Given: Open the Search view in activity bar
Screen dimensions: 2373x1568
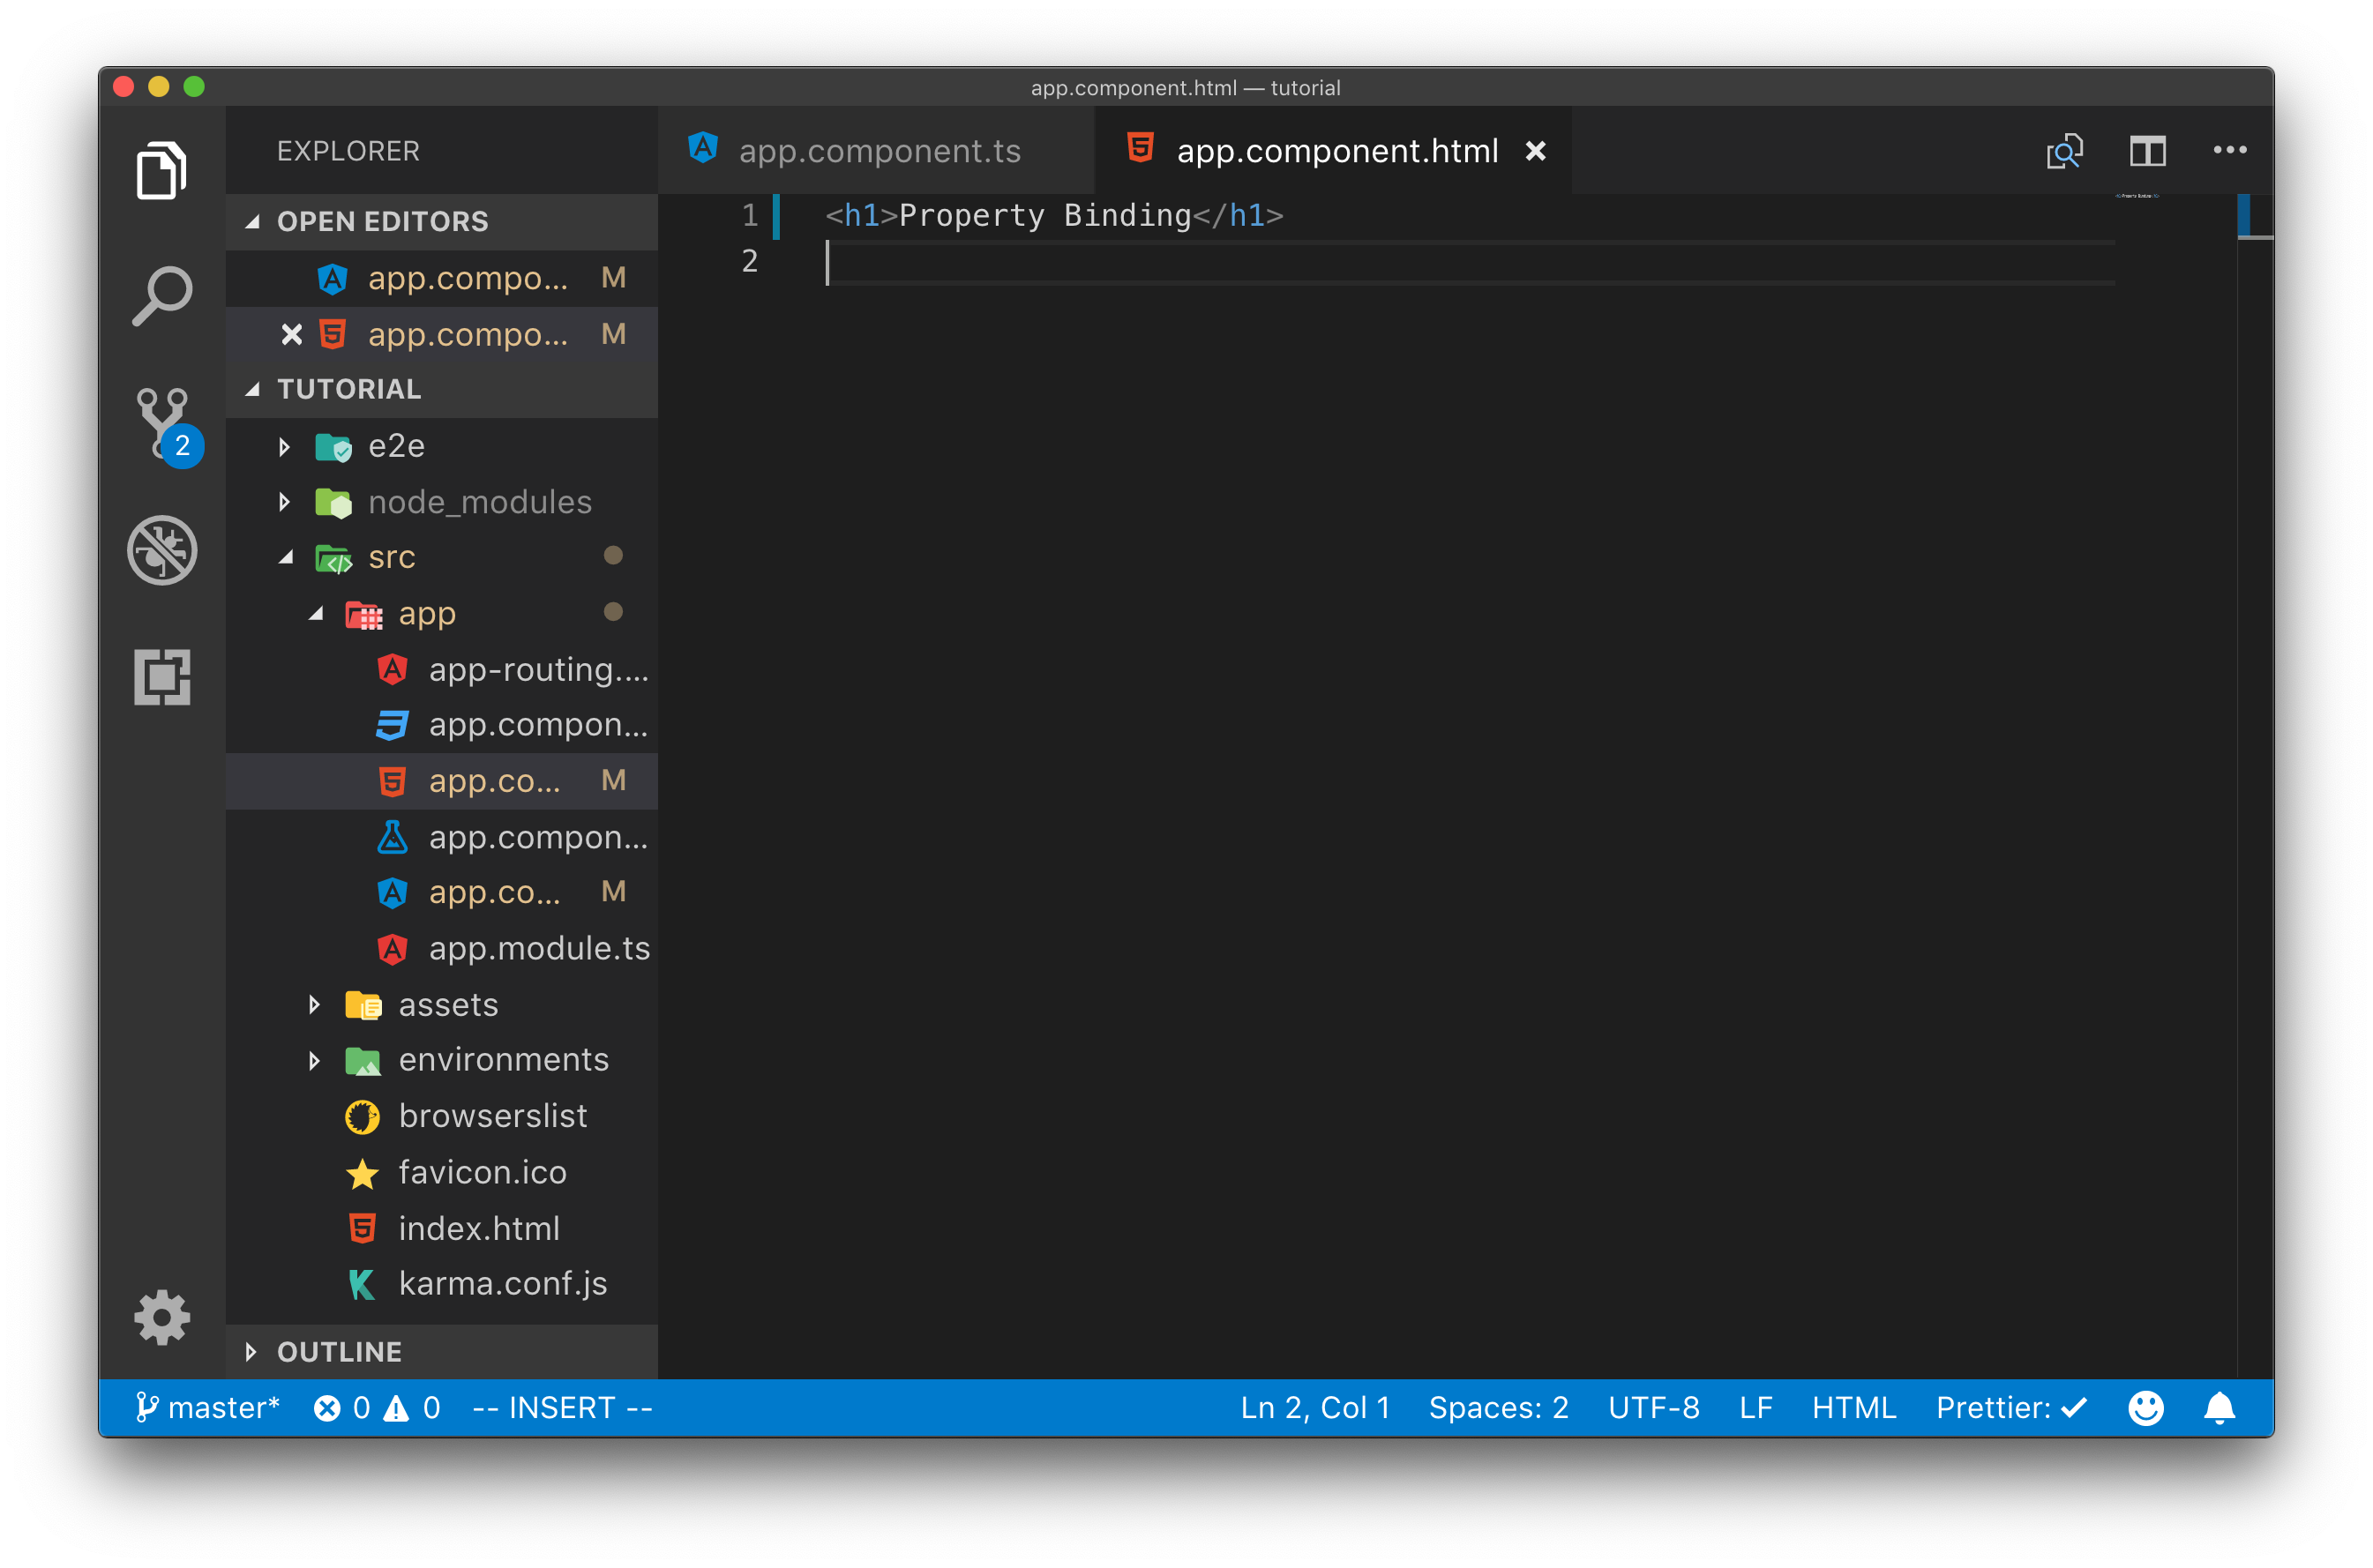Looking at the screenshot, I should pos(162,296).
